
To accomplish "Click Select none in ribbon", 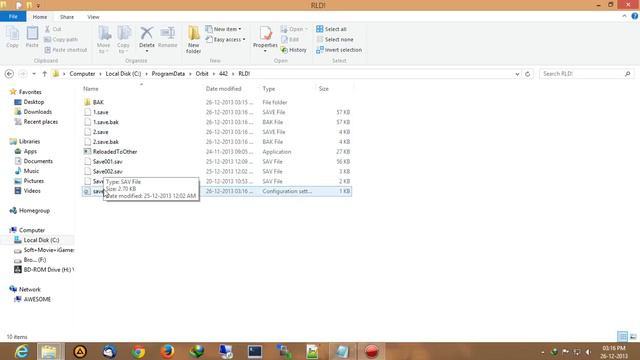I will point(335,40).
